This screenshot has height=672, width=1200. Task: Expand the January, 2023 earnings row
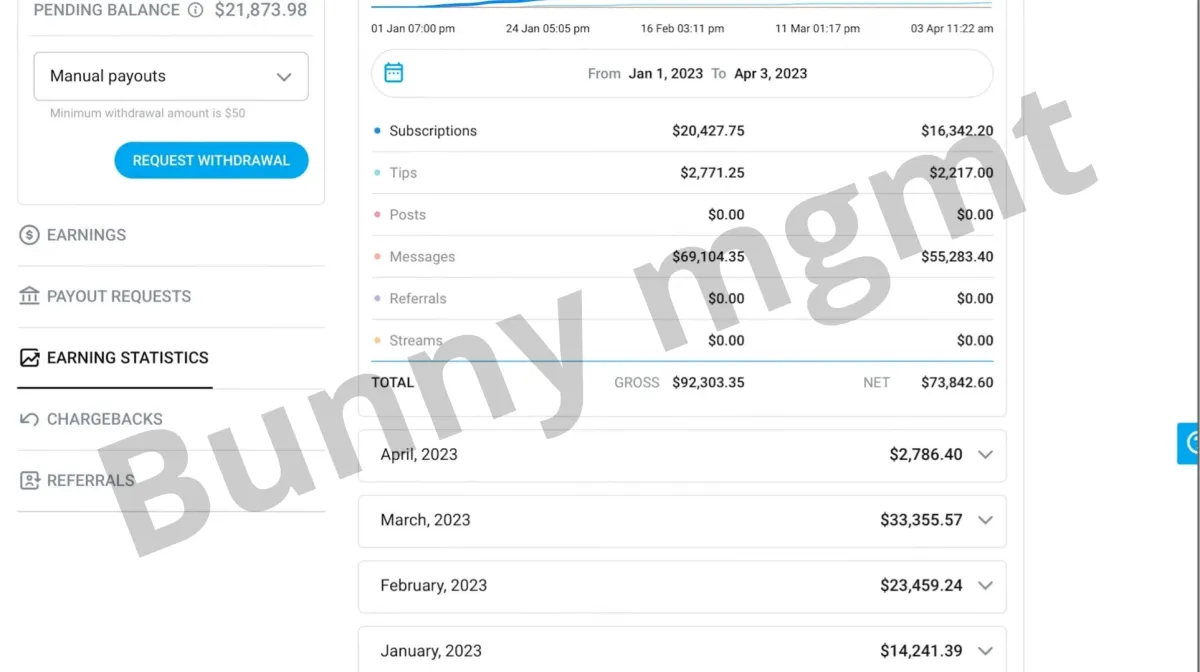click(x=985, y=651)
